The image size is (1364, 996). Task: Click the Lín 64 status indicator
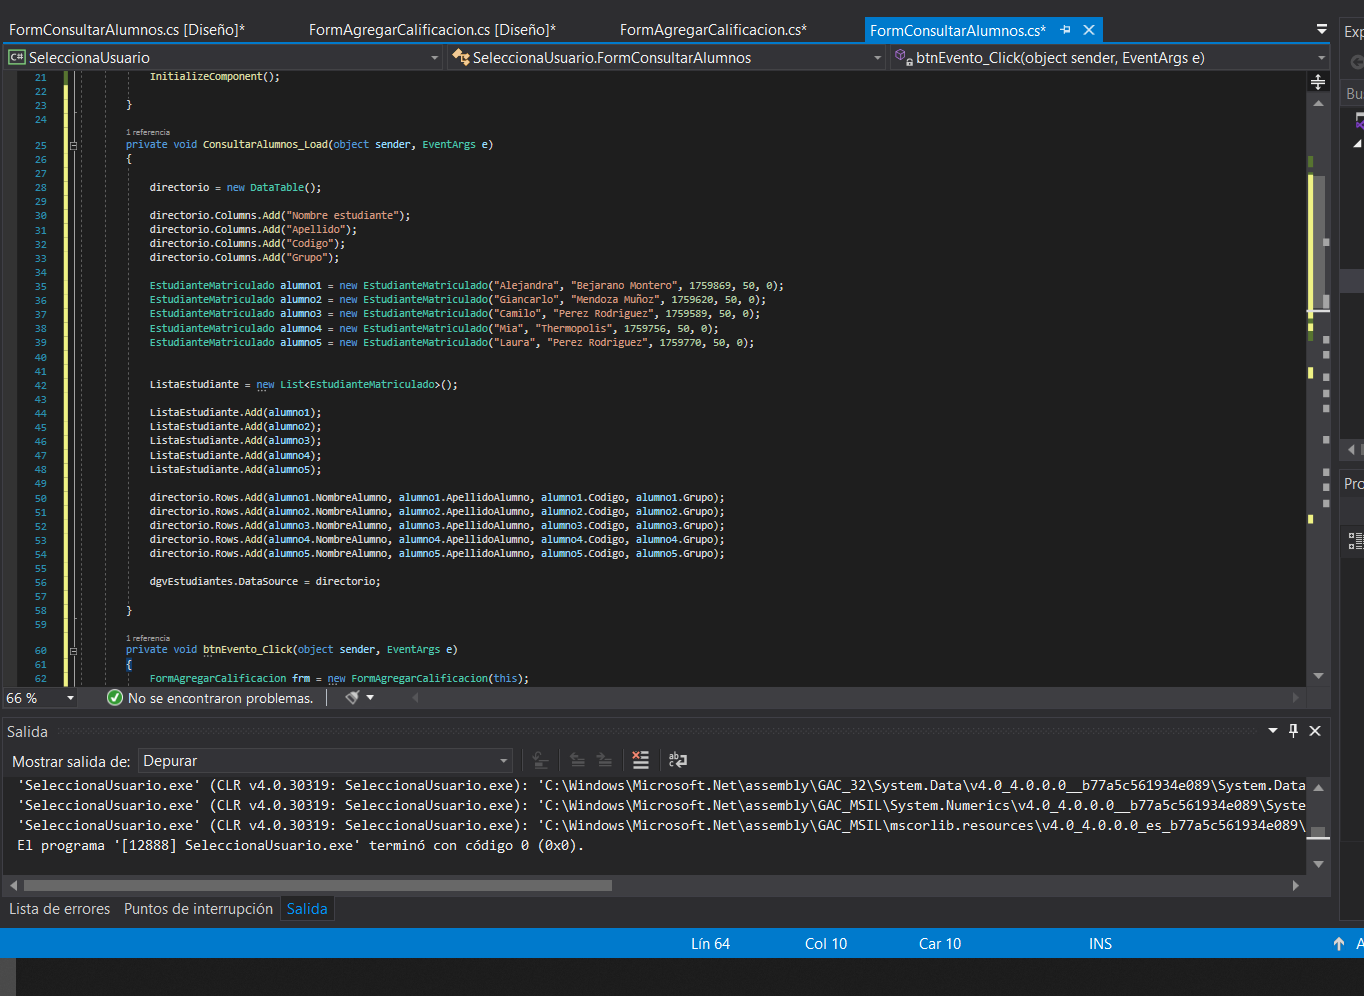710,944
